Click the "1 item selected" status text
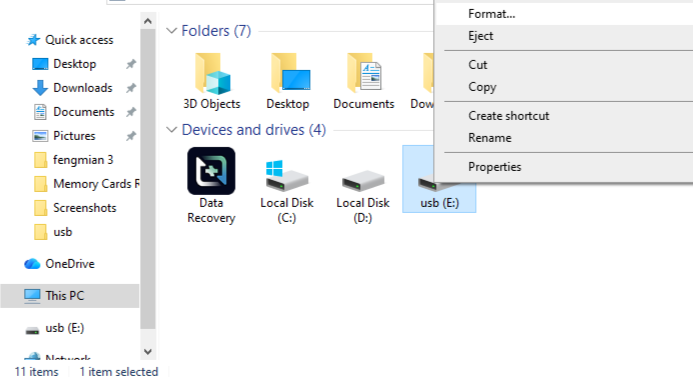 pos(118,372)
